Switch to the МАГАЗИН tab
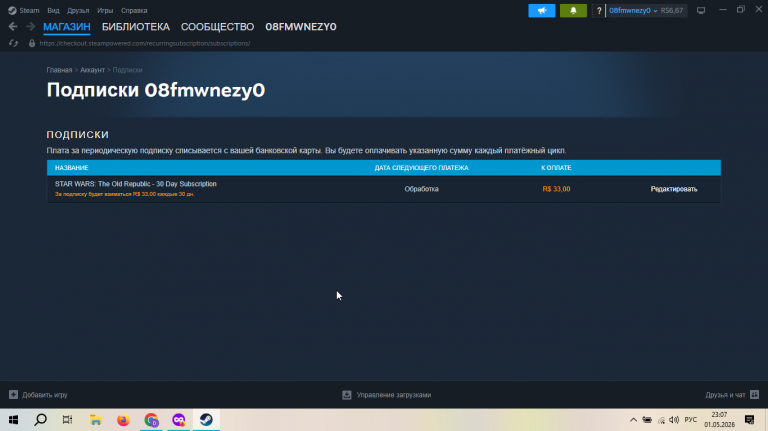Image resolution: width=768 pixels, height=431 pixels. pos(67,27)
